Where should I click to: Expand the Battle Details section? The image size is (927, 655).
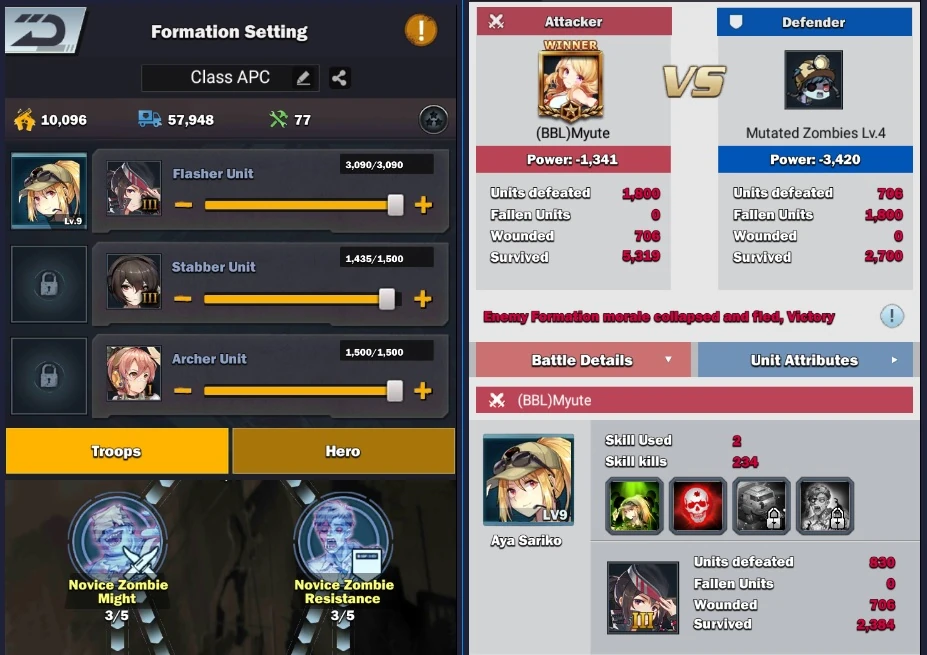583,360
